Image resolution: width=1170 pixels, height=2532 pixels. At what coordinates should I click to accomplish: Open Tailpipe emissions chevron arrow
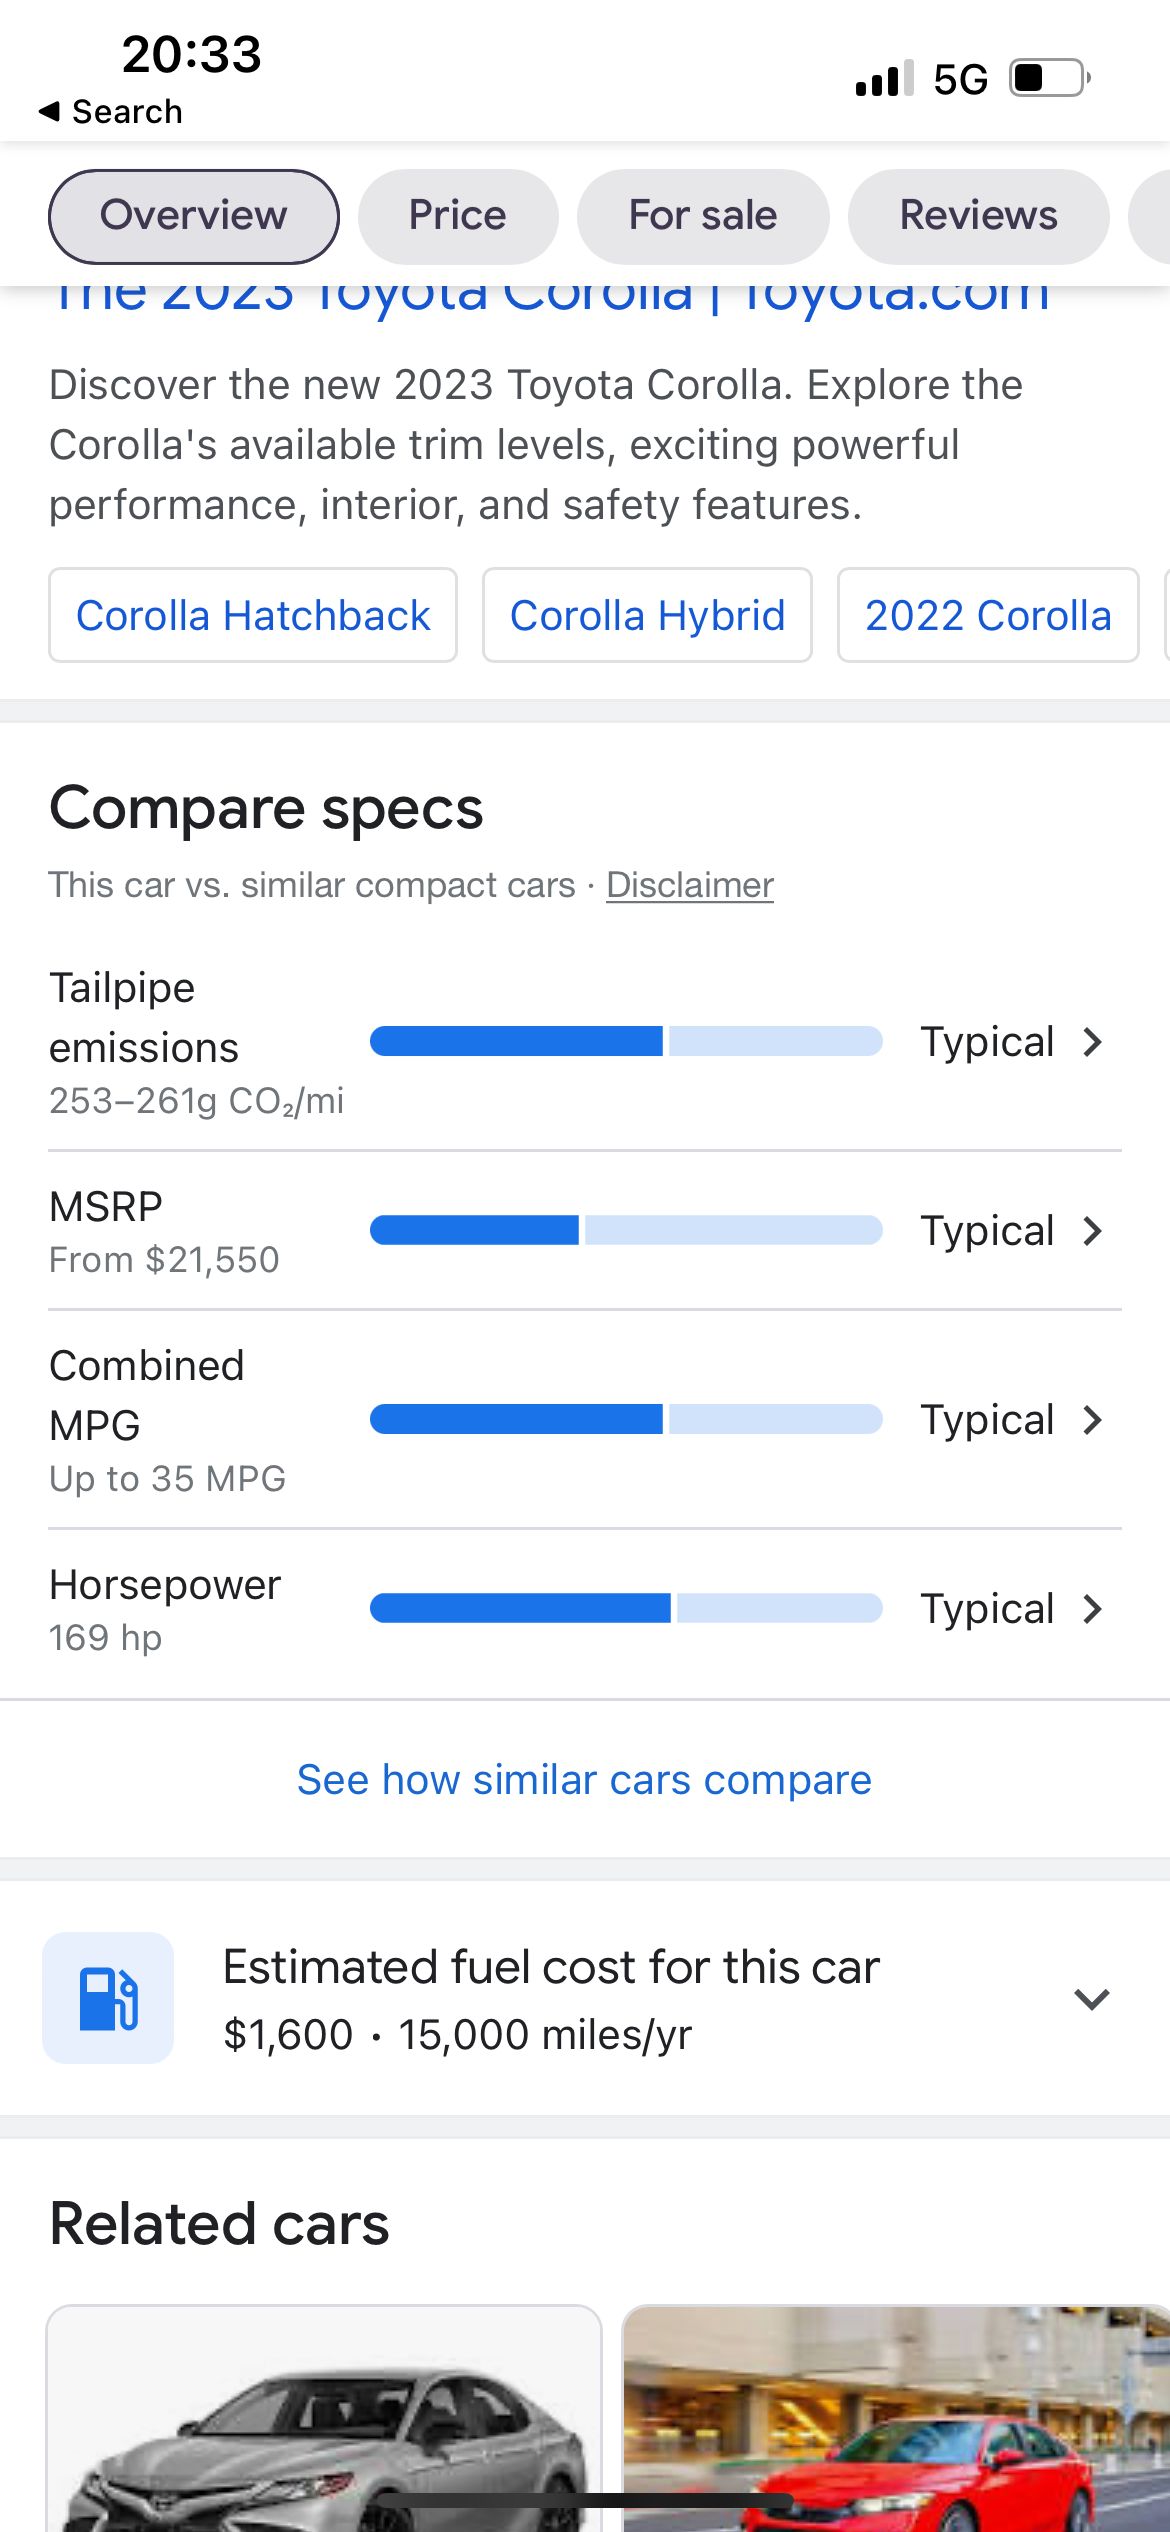click(1093, 1042)
